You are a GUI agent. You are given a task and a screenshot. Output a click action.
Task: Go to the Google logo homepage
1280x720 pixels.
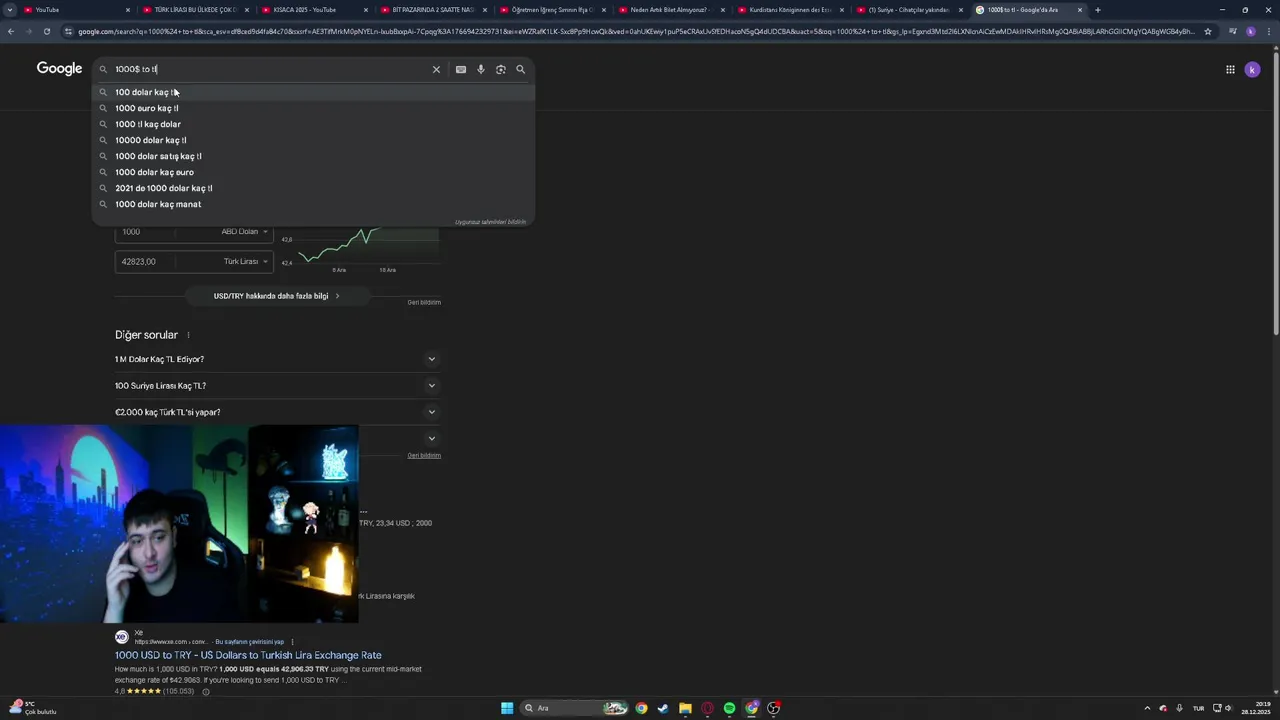(x=59, y=68)
